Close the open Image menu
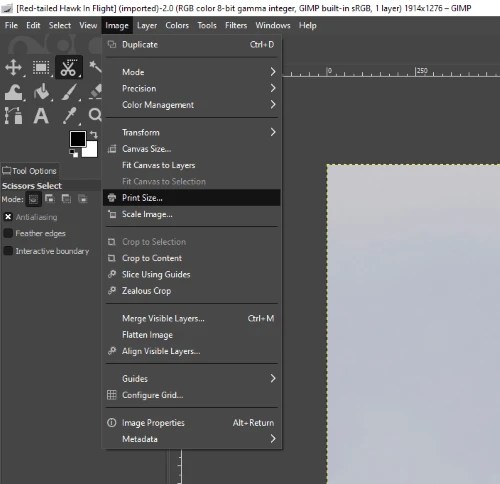This screenshot has height=484, width=500. (117, 25)
